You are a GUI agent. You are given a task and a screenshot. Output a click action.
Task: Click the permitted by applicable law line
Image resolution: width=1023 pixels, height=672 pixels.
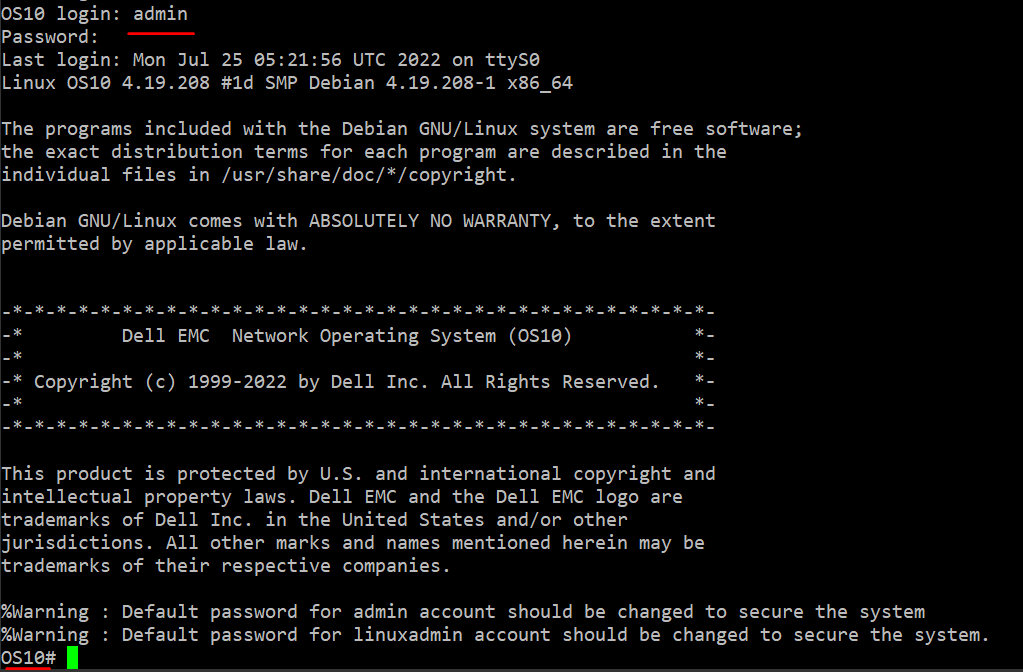pyautogui.click(x=154, y=244)
